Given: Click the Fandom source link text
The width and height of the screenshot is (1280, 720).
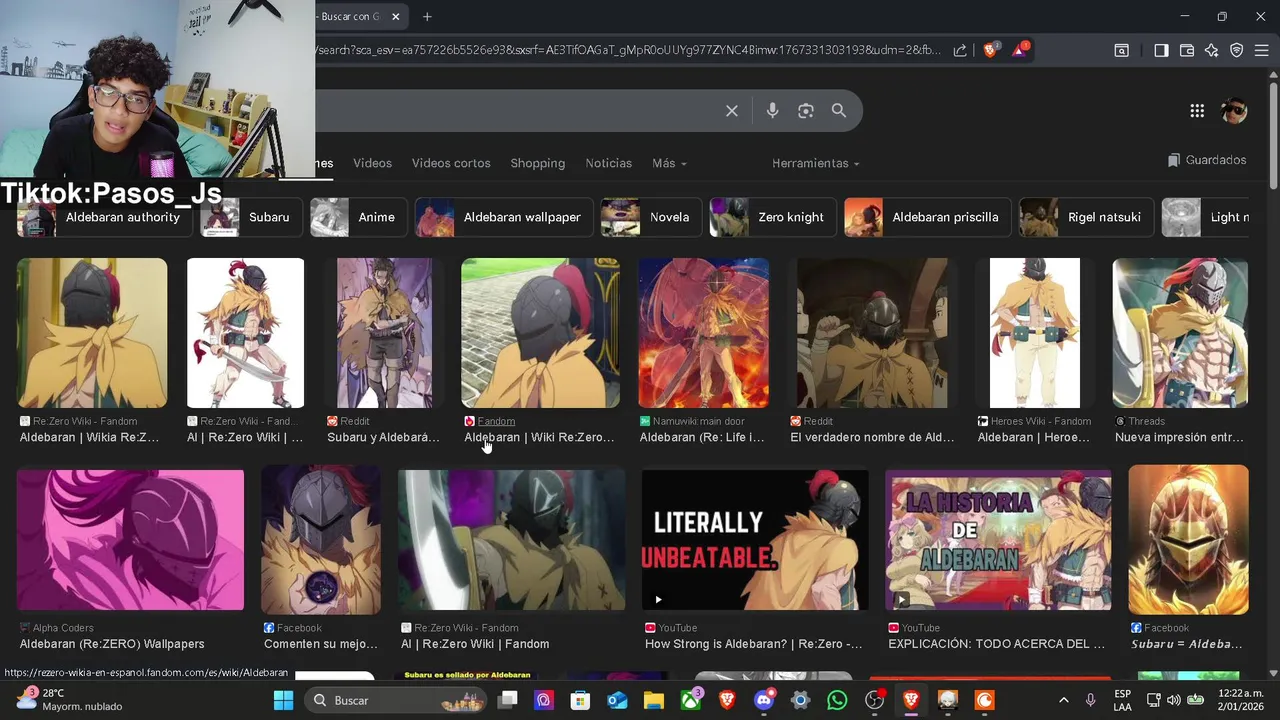Looking at the screenshot, I should click(496, 421).
